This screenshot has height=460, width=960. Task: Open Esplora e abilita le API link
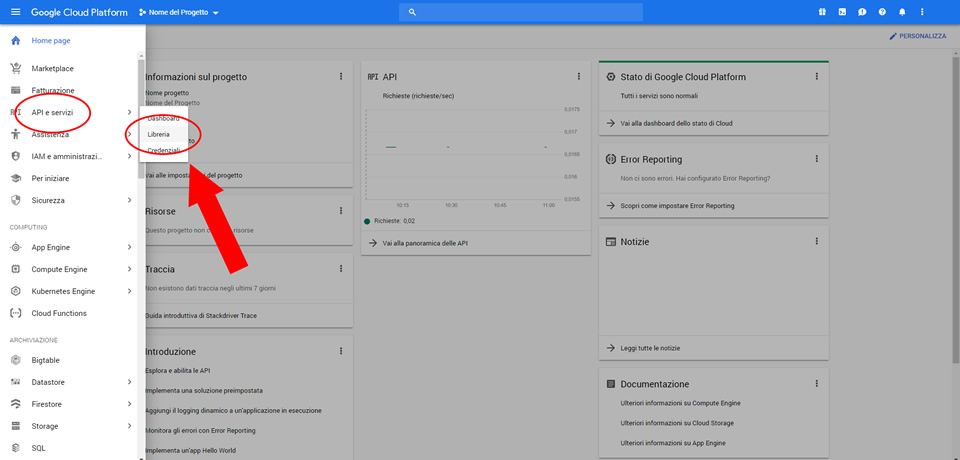pos(178,371)
